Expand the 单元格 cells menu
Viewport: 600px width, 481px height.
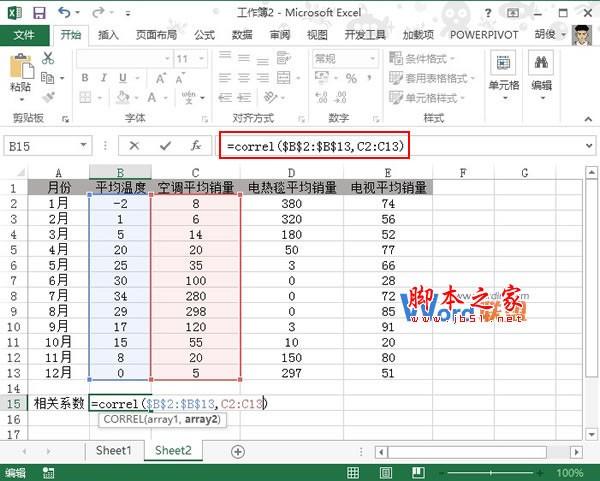[x=504, y=76]
